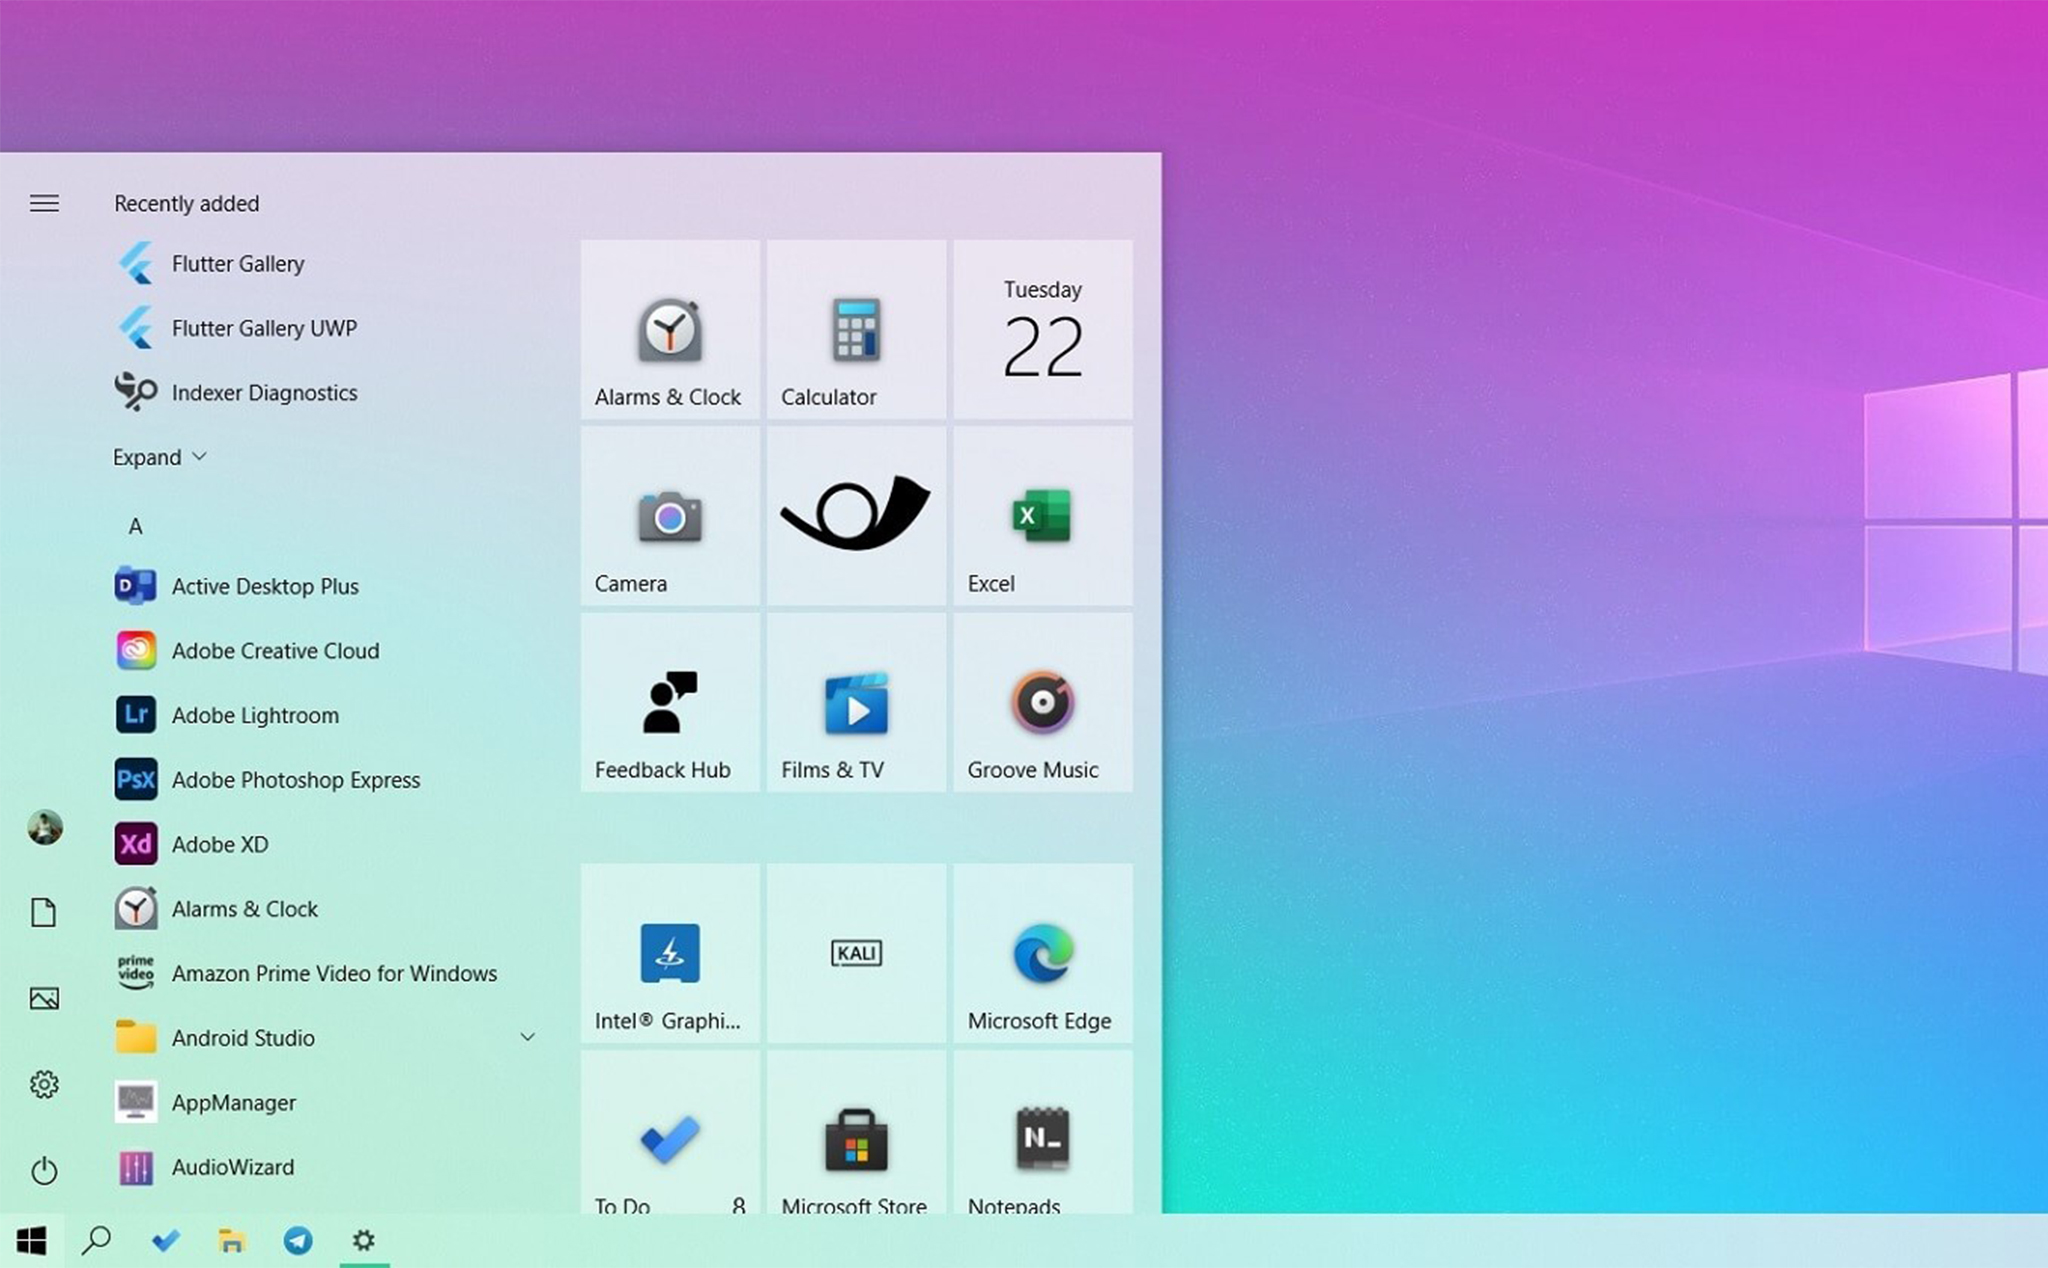
Task: Launch Microsoft Edge tile
Action: click(x=1042, y=953)
